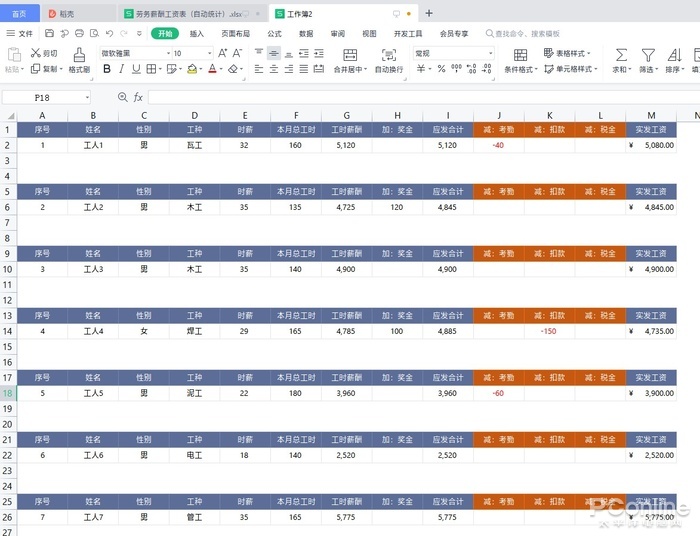Viewport: 700px width, 536px height.
Task: Apply justify alignment icon
Action: click(x=304, y=69)
